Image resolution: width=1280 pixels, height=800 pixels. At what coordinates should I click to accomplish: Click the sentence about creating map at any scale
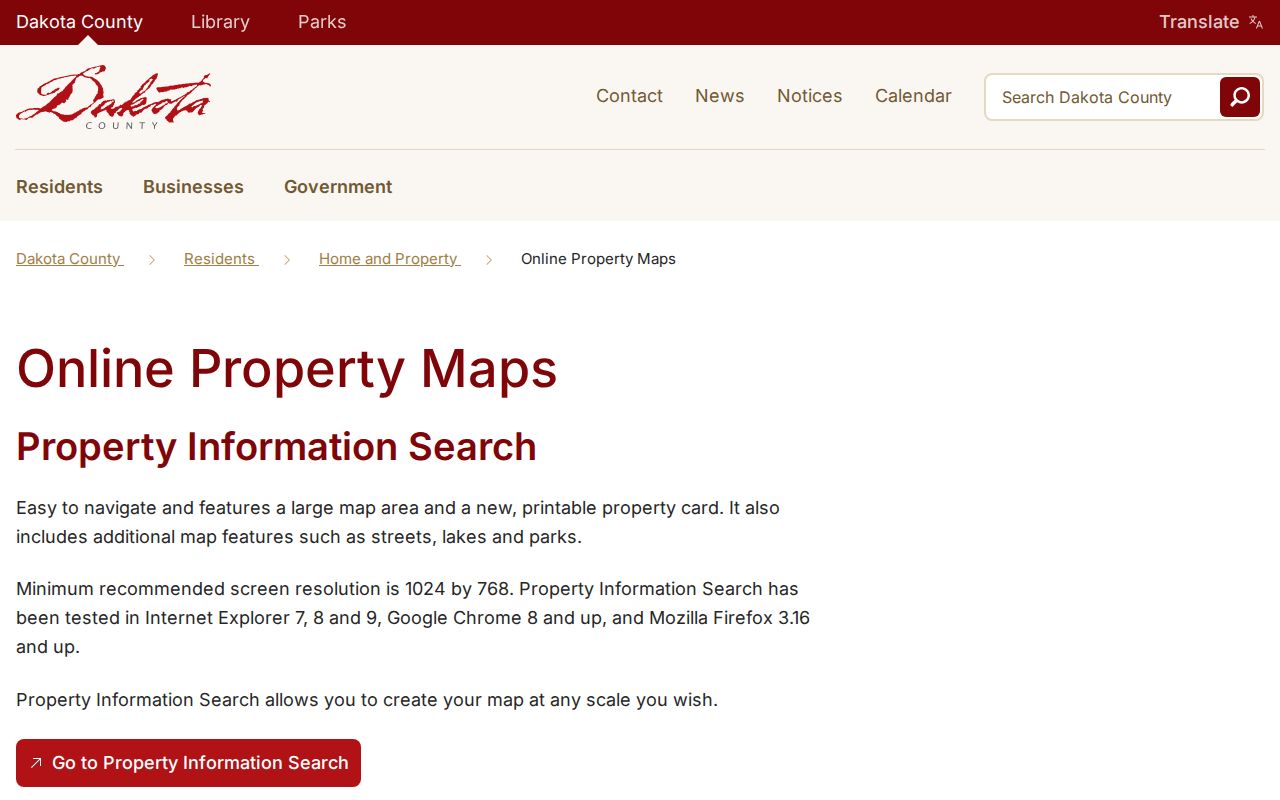367,700
